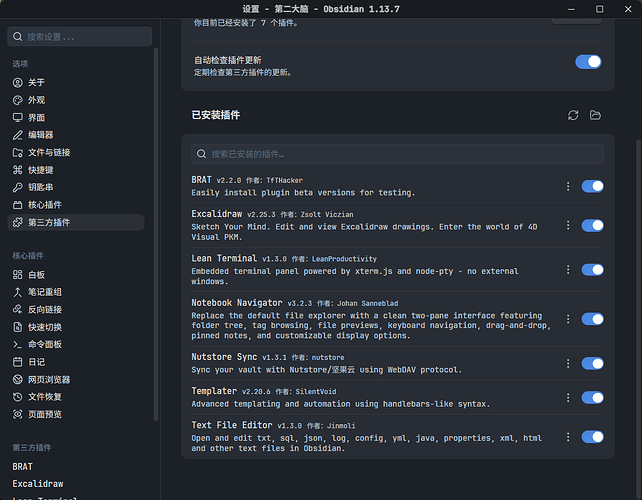642x500 pixels.
Task: Open the 关于 settings section
Action: 76,83
